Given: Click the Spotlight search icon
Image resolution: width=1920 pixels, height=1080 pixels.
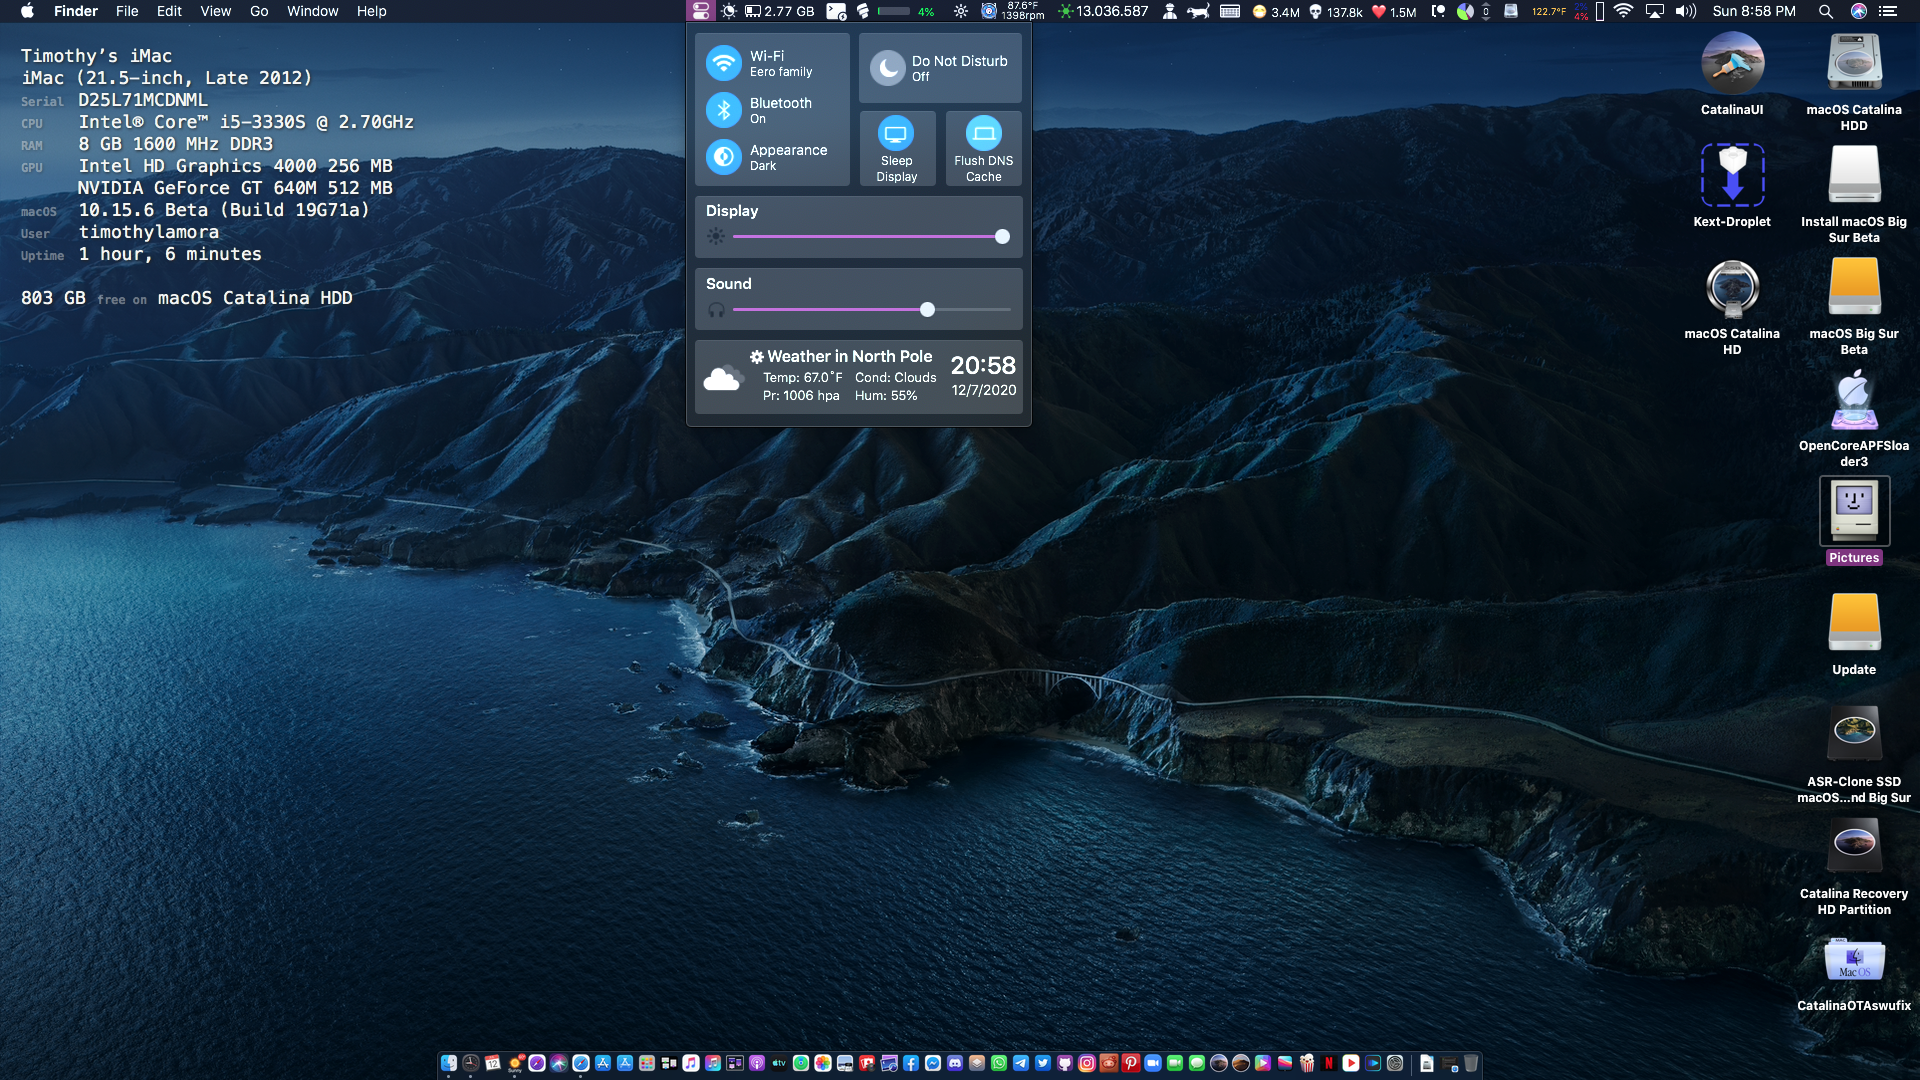Looking at the screenshot, I should 1825,11.
